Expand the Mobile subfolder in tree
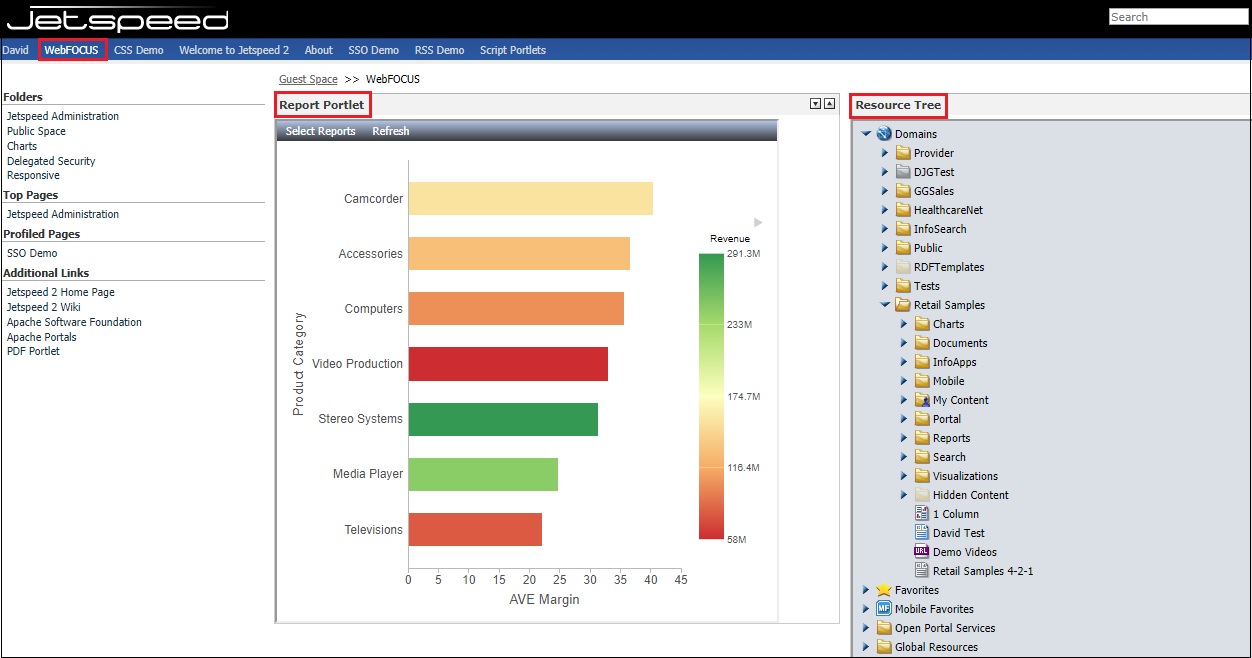This screenshot has height=658, width=1252. pos(904,381)
